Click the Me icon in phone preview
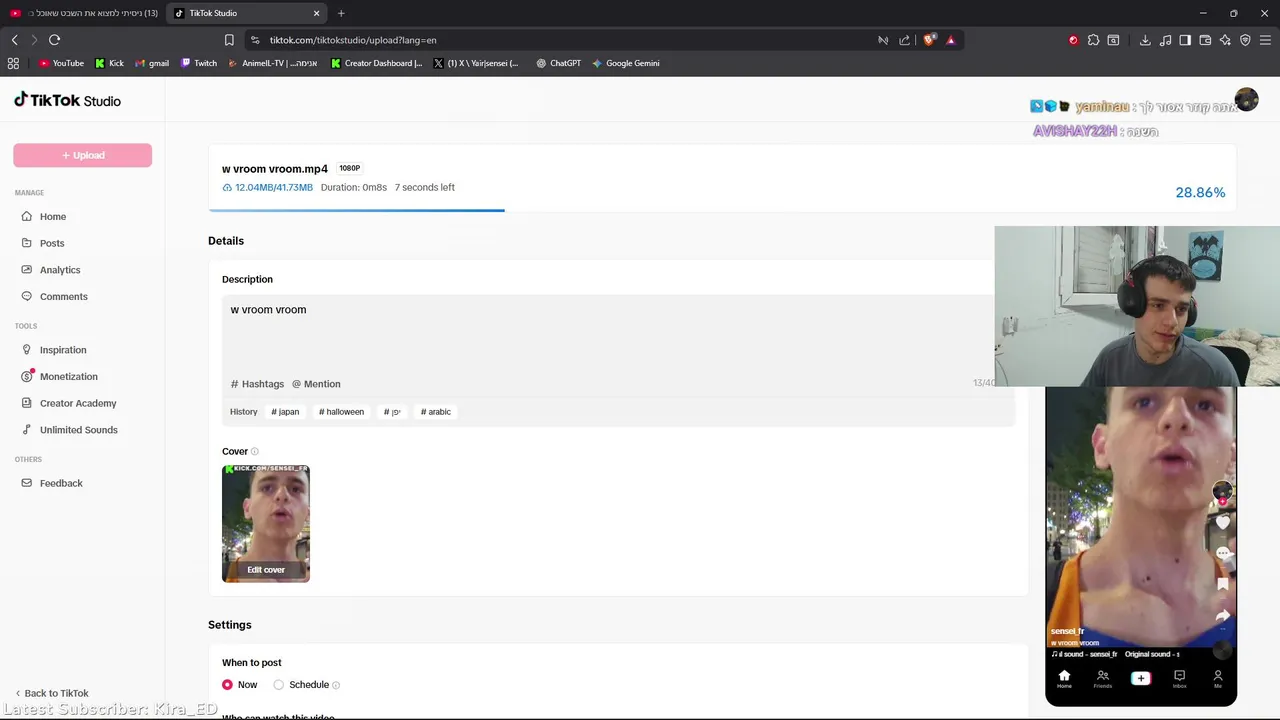This screenshot has width=1280, height=720. pyautogui.click(x=1218, y=679)
